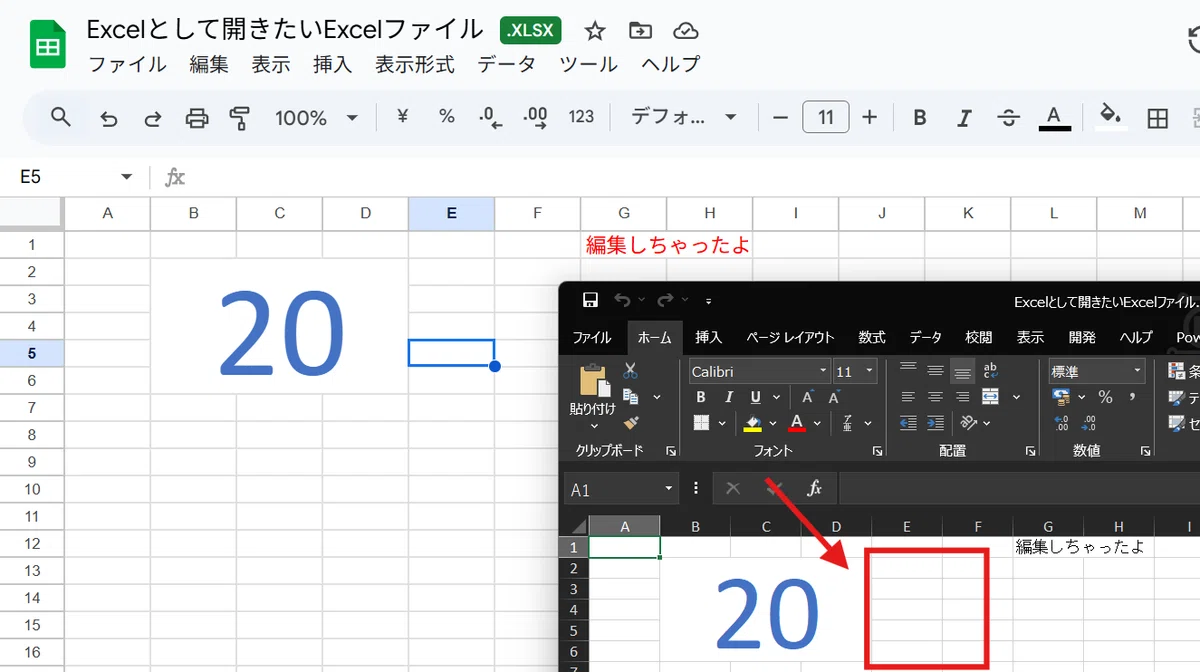Apply percent format in Sheets toolbar
1200x672 pixels.
click(447, 117)
